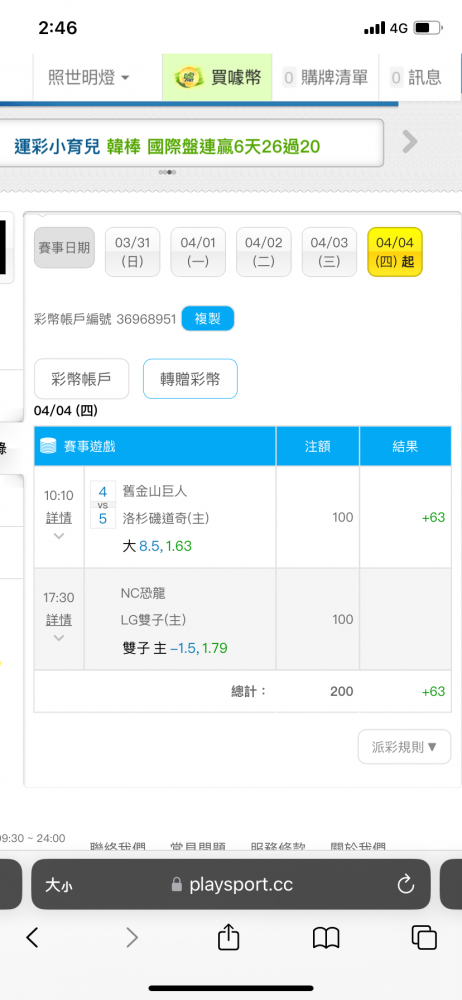The height and width of the screenshot is (1000, 462).
Task: Tap the playsport.cc address bar
Action: click(x=231, y=884)
